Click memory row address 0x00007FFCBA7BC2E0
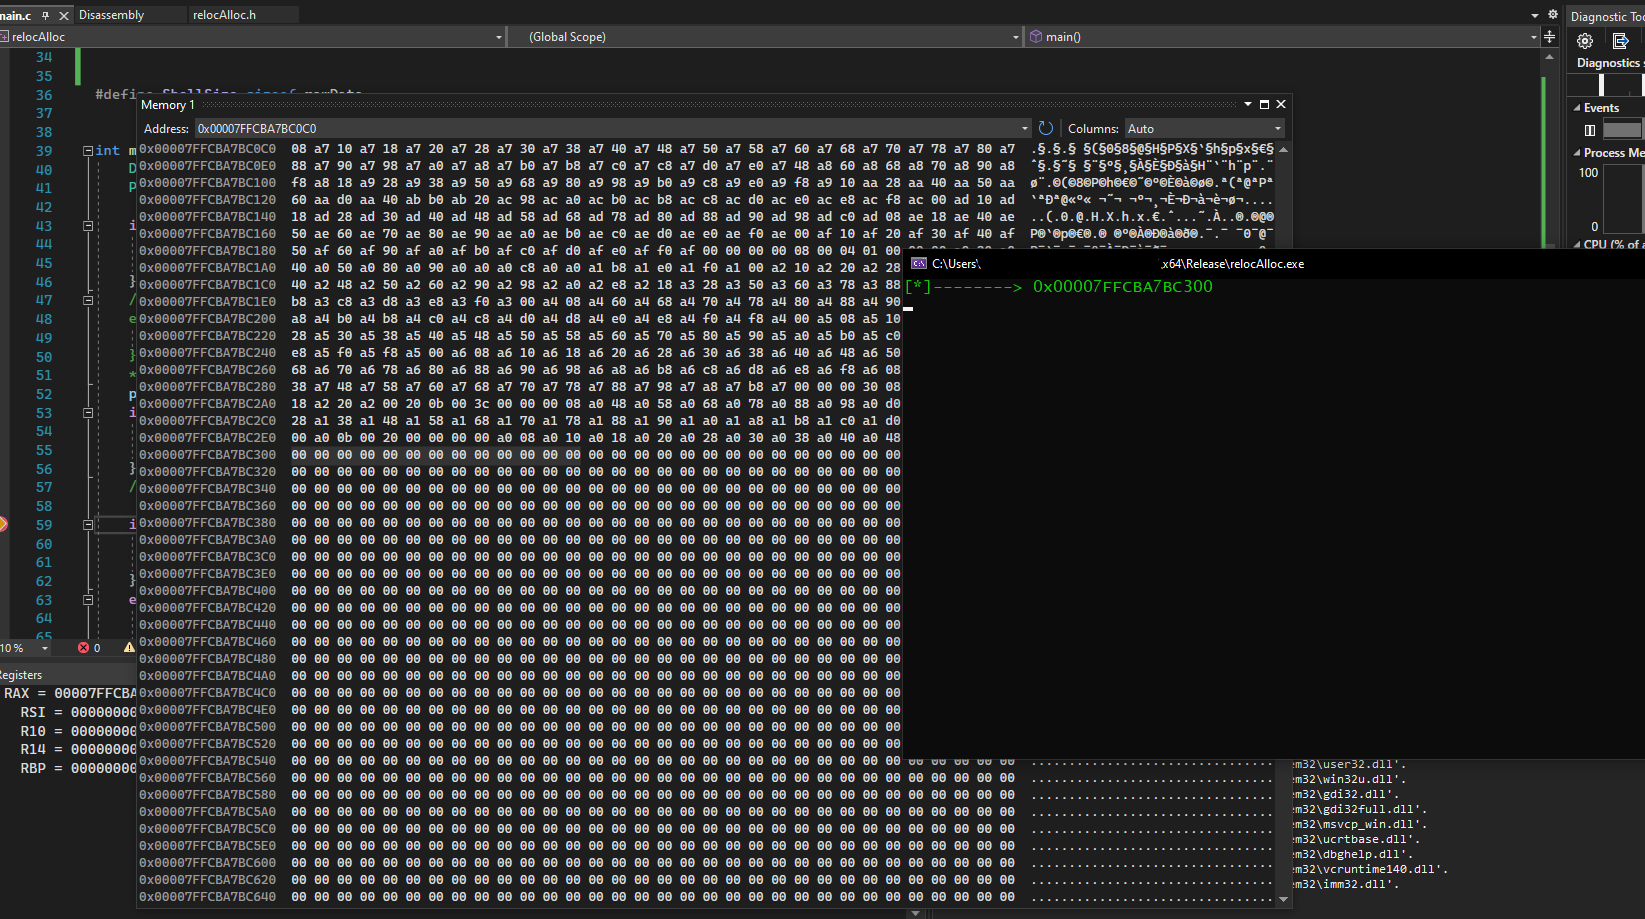Screen dimensions: 1645x919 pyautogui.click(x=207, y=437)
